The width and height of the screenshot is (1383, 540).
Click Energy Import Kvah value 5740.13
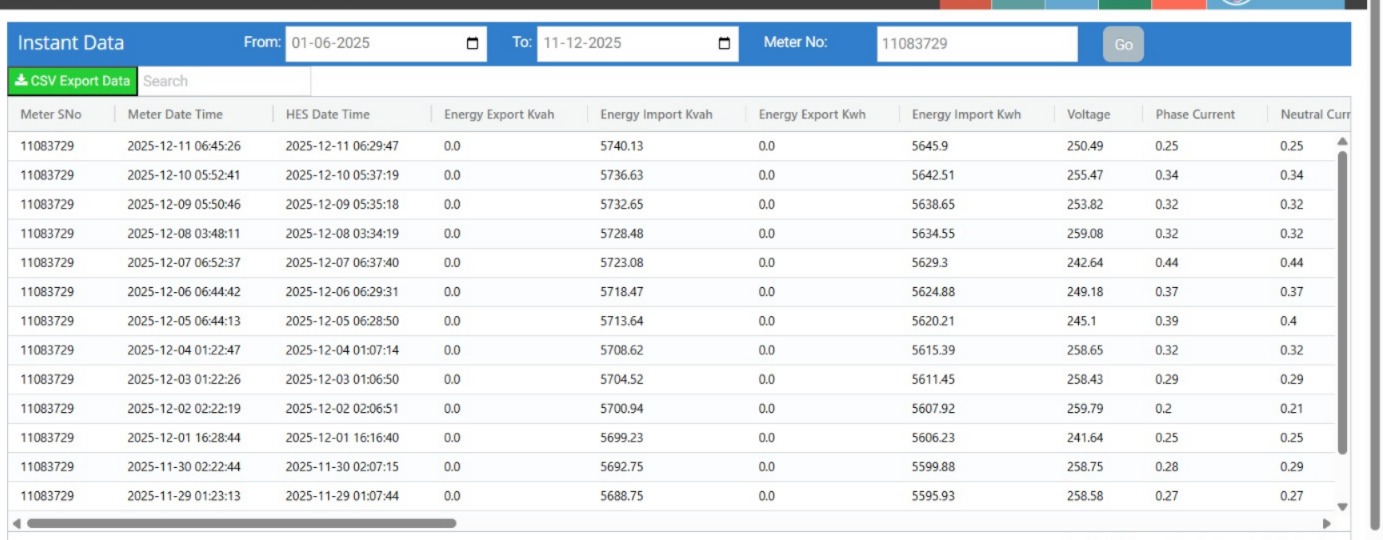[621, 146]
